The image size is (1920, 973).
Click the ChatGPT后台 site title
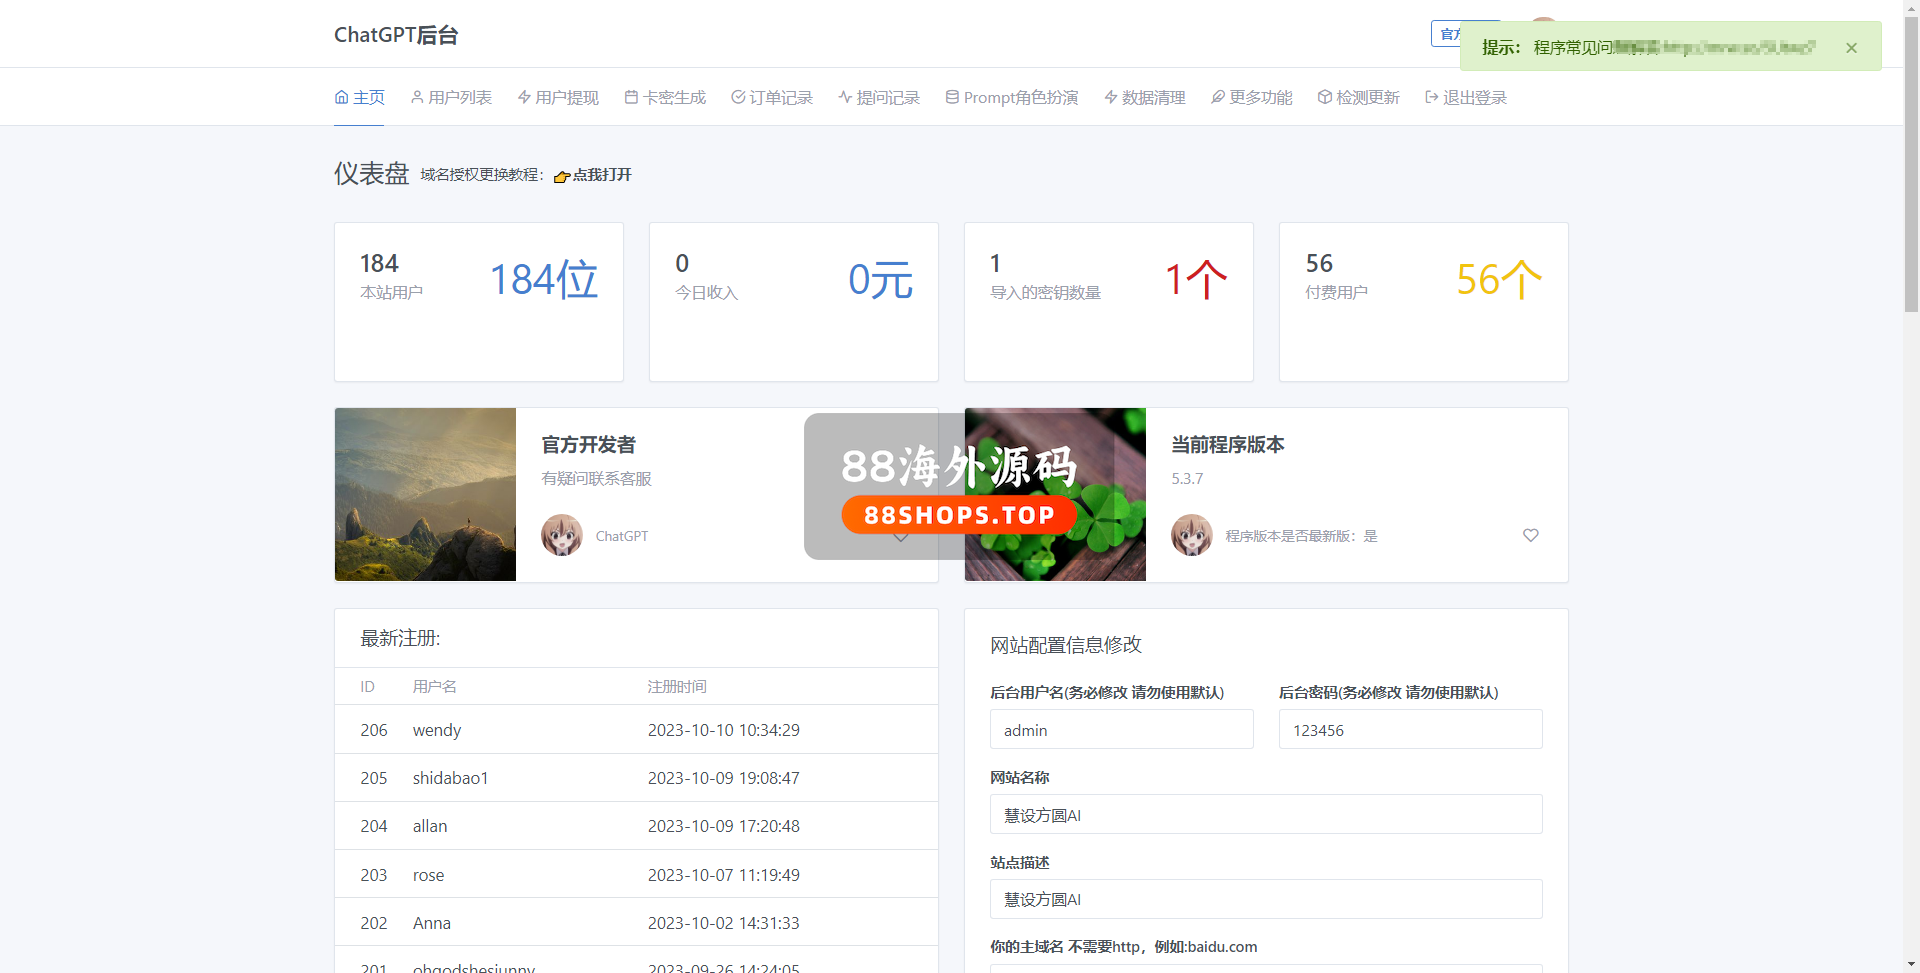tap(396, 35)
